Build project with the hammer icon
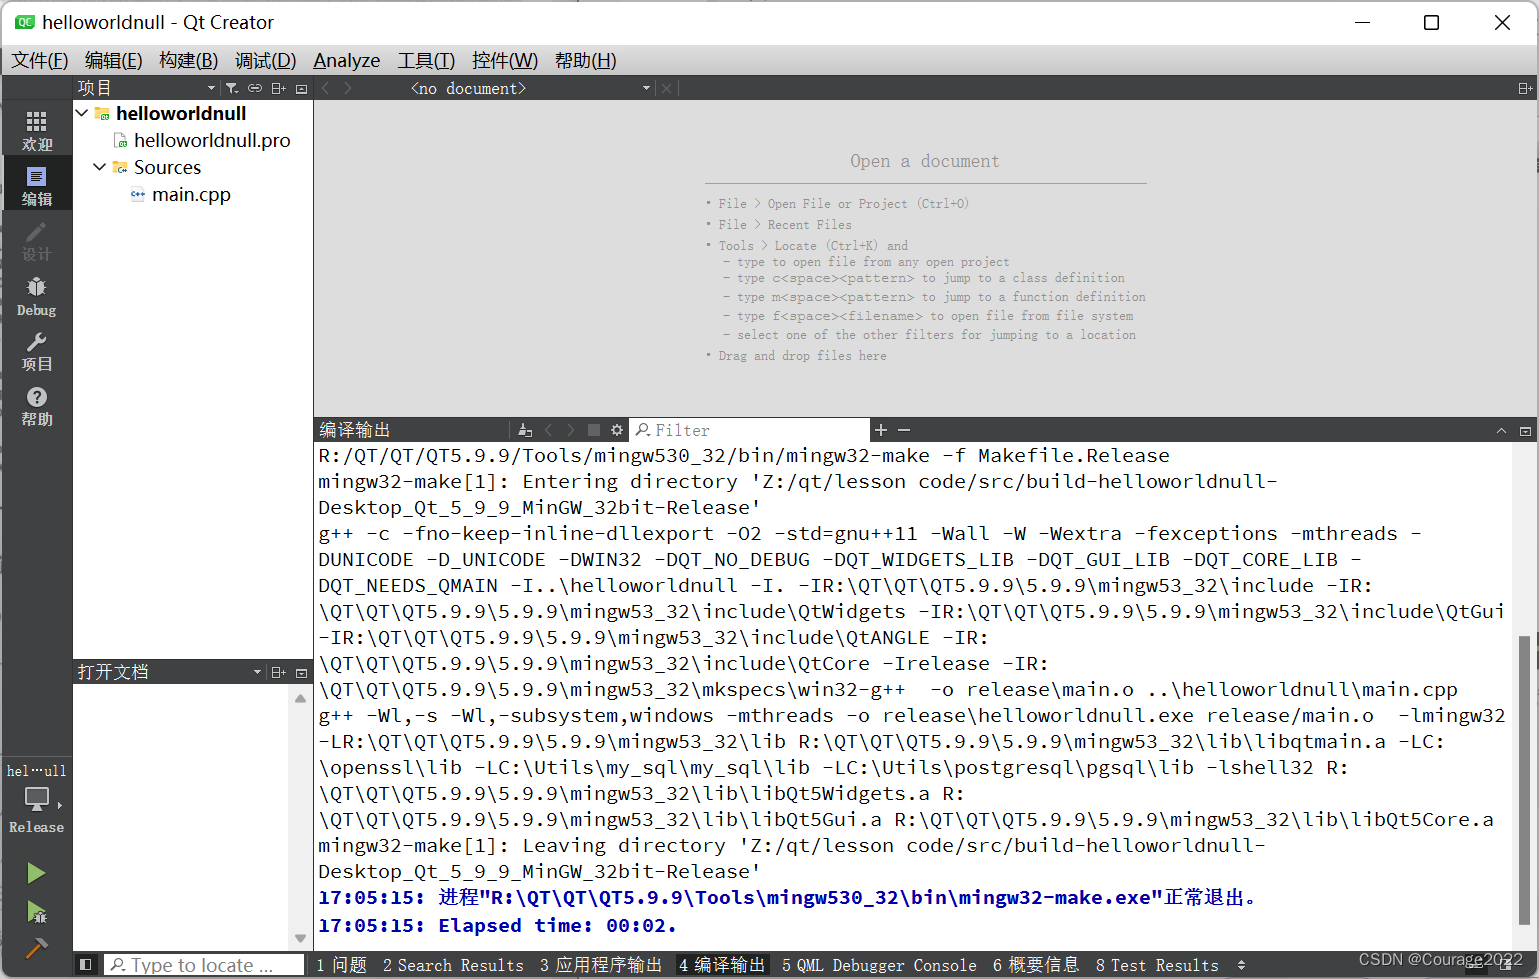 (x=36, y=947)
